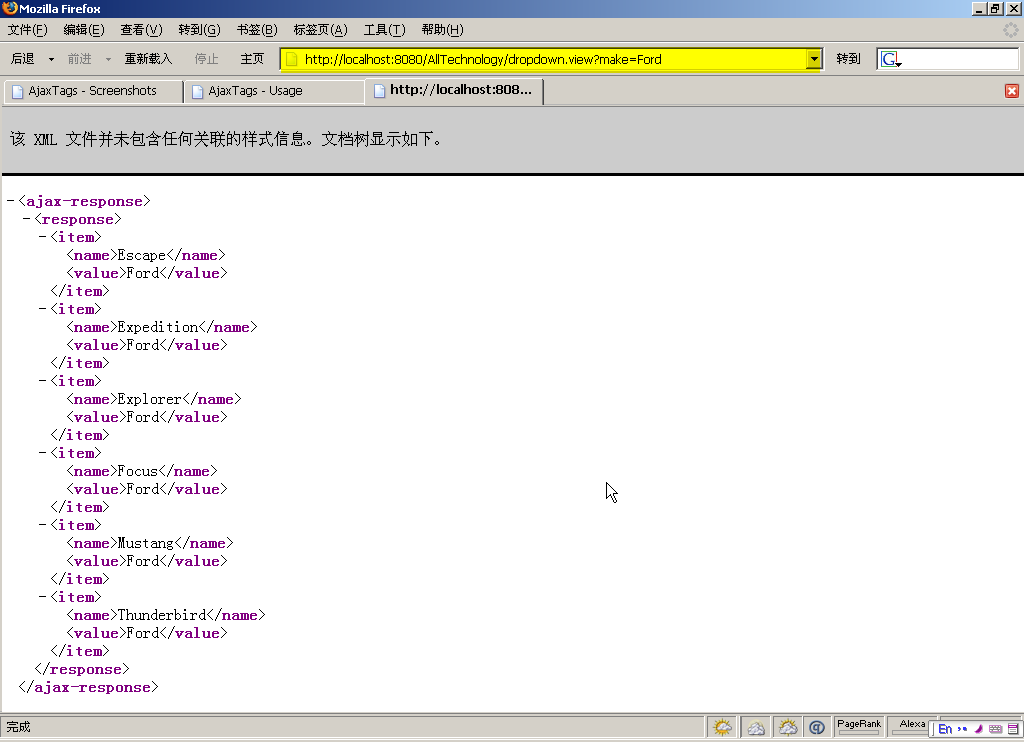Open the 帮助(H) menu
Image resolution: width=1024 pixels, height=742 pixels.
tap(442, 30)
